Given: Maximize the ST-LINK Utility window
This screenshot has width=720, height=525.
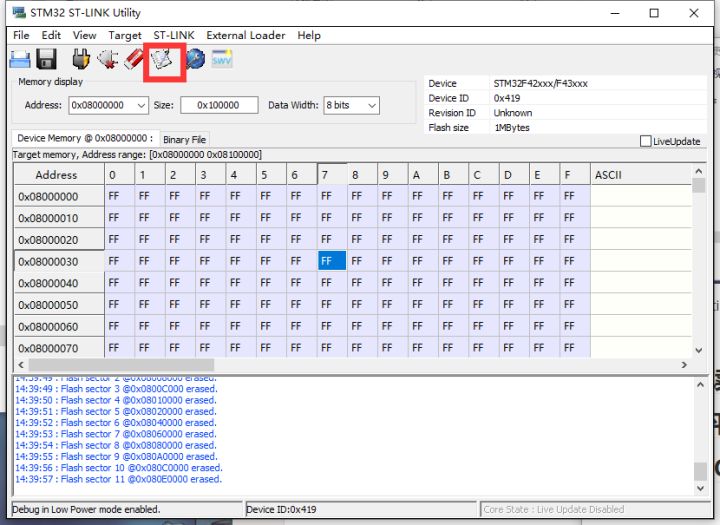Looking at the screenshot, I should 654,13.
